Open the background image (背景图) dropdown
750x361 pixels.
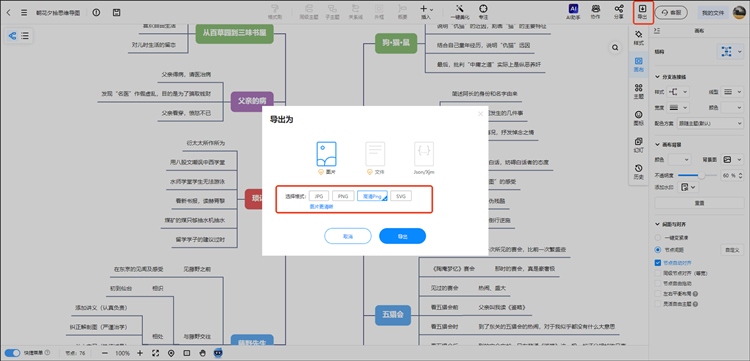732,160
